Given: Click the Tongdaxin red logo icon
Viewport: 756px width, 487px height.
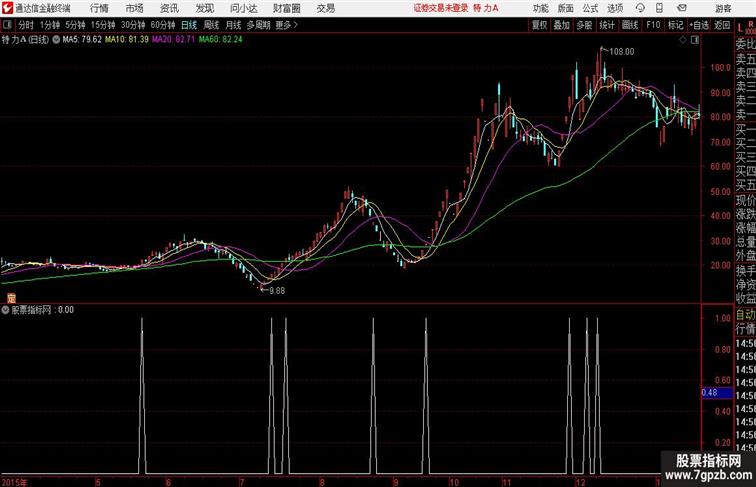Looking at the screenshot, I should pos(7,8).
